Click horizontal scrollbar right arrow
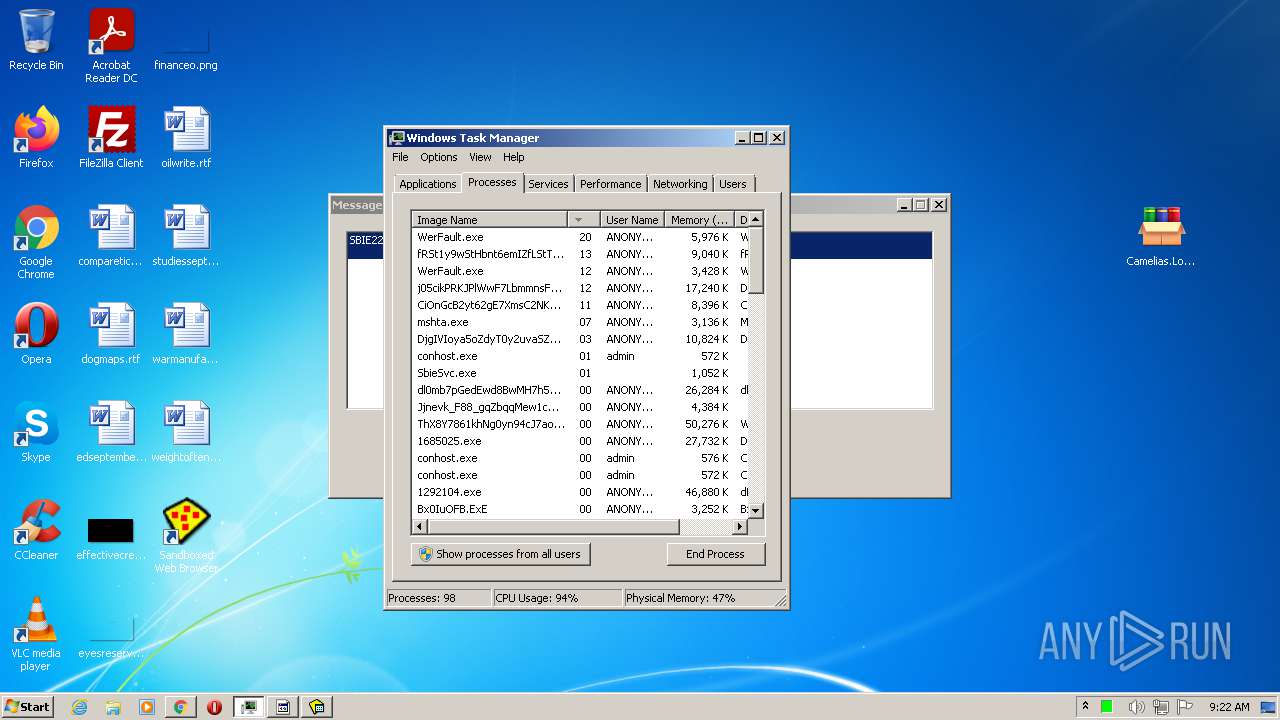Screen dimensions: 1280x720 [740, 526]
